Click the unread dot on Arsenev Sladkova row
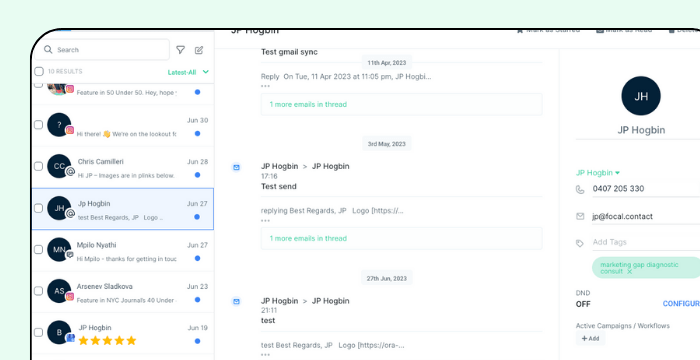Image resolution: width=700 pixels, height=360 pixels. click(197, 300)
